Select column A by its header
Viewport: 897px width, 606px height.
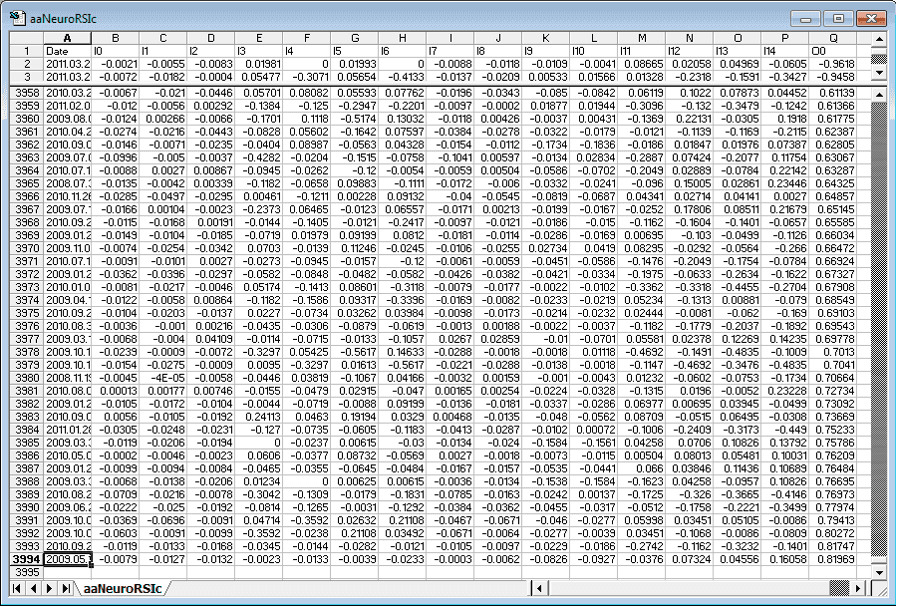tap(67, 37)
